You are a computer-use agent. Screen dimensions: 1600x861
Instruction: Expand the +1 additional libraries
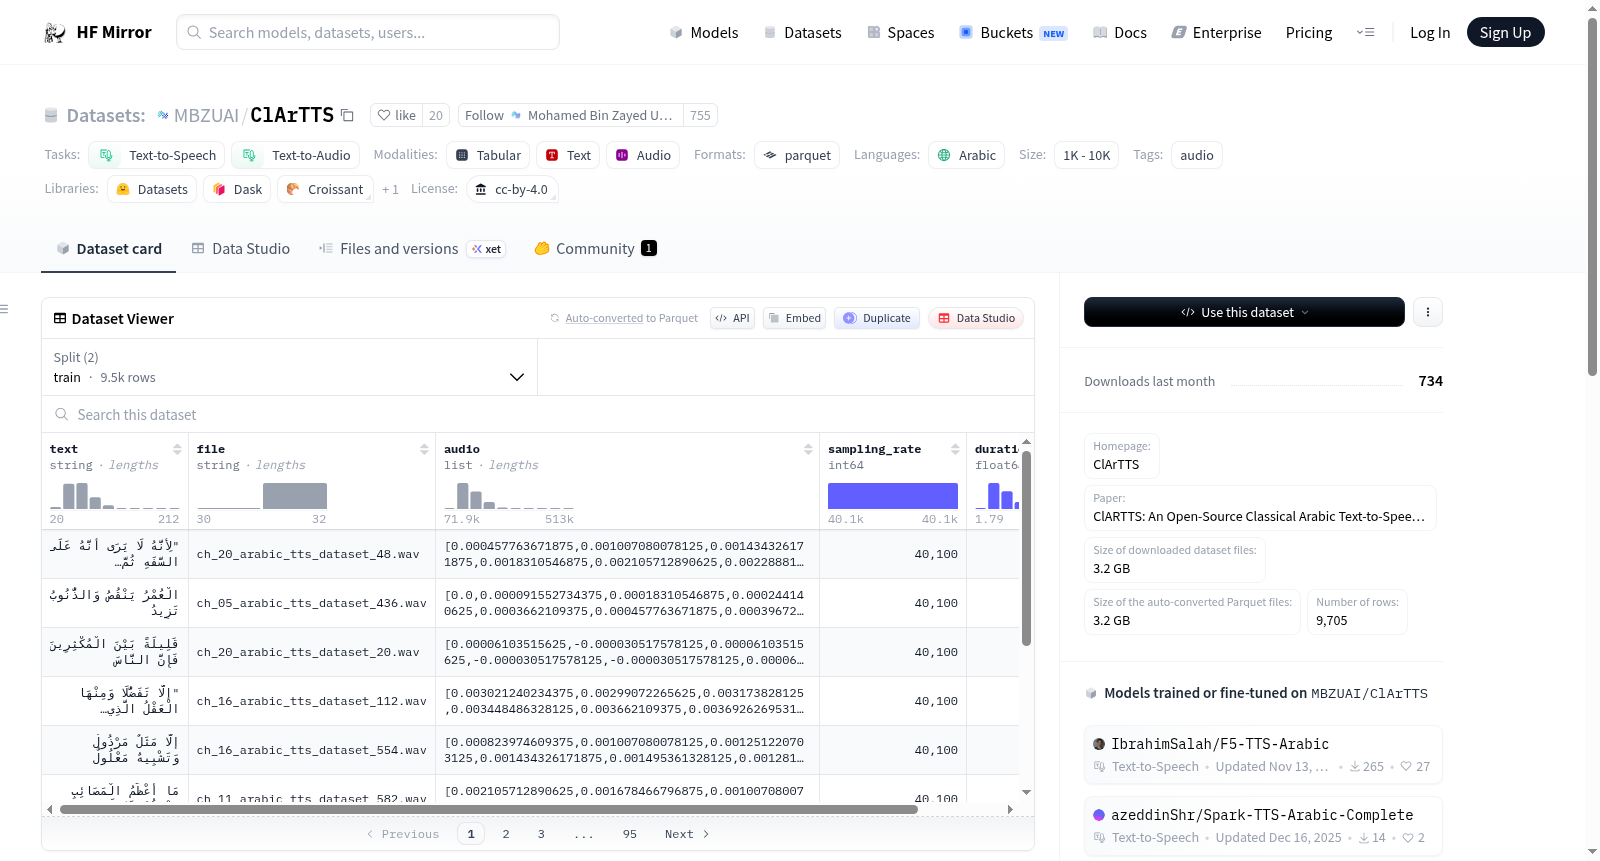pyautogui.click(x=390, y=189)
